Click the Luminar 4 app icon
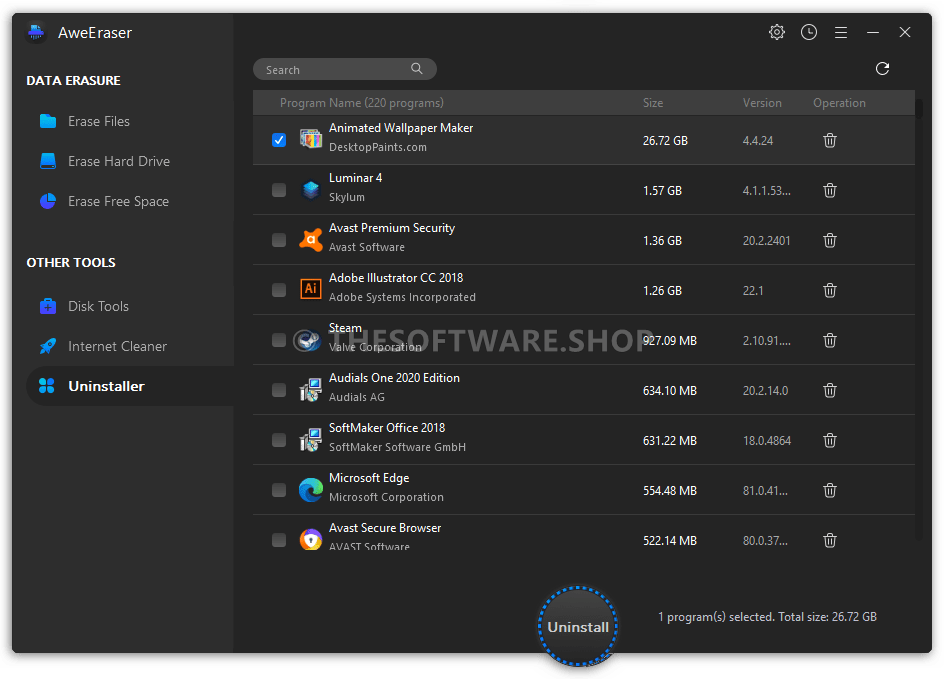Image resolution: width=944 pixels, height=679 pixels. click(x=311, y=190)
